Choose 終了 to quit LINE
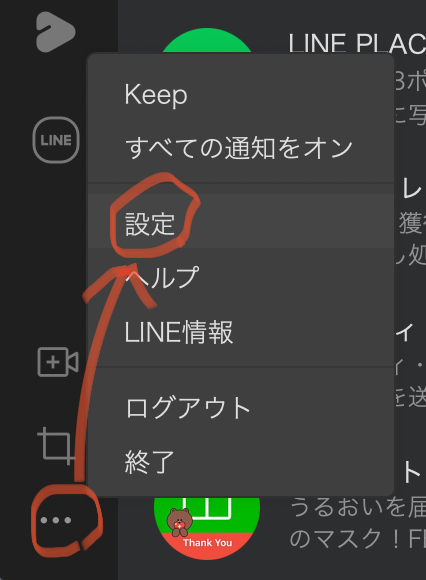 click(240, 462)
